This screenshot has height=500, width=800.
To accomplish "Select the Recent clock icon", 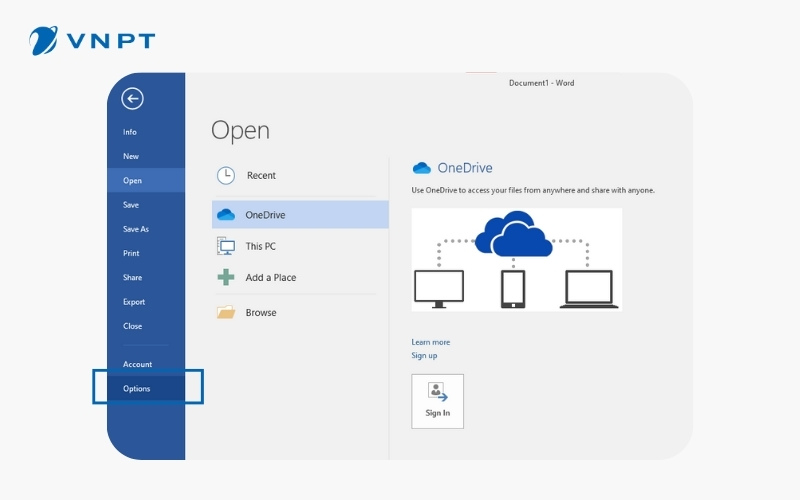I will 226,175.
